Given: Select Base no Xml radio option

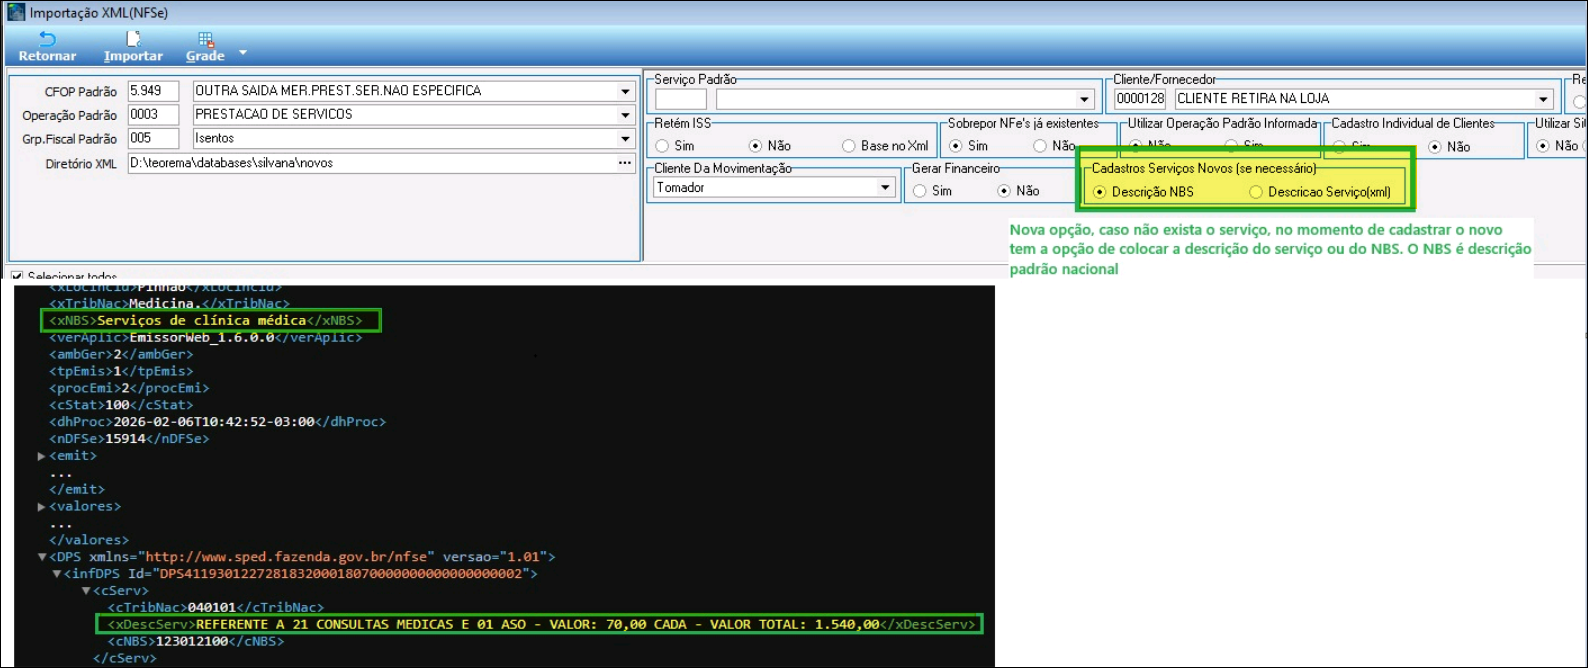Looking at the screenshot, I should tap(849, 146).
